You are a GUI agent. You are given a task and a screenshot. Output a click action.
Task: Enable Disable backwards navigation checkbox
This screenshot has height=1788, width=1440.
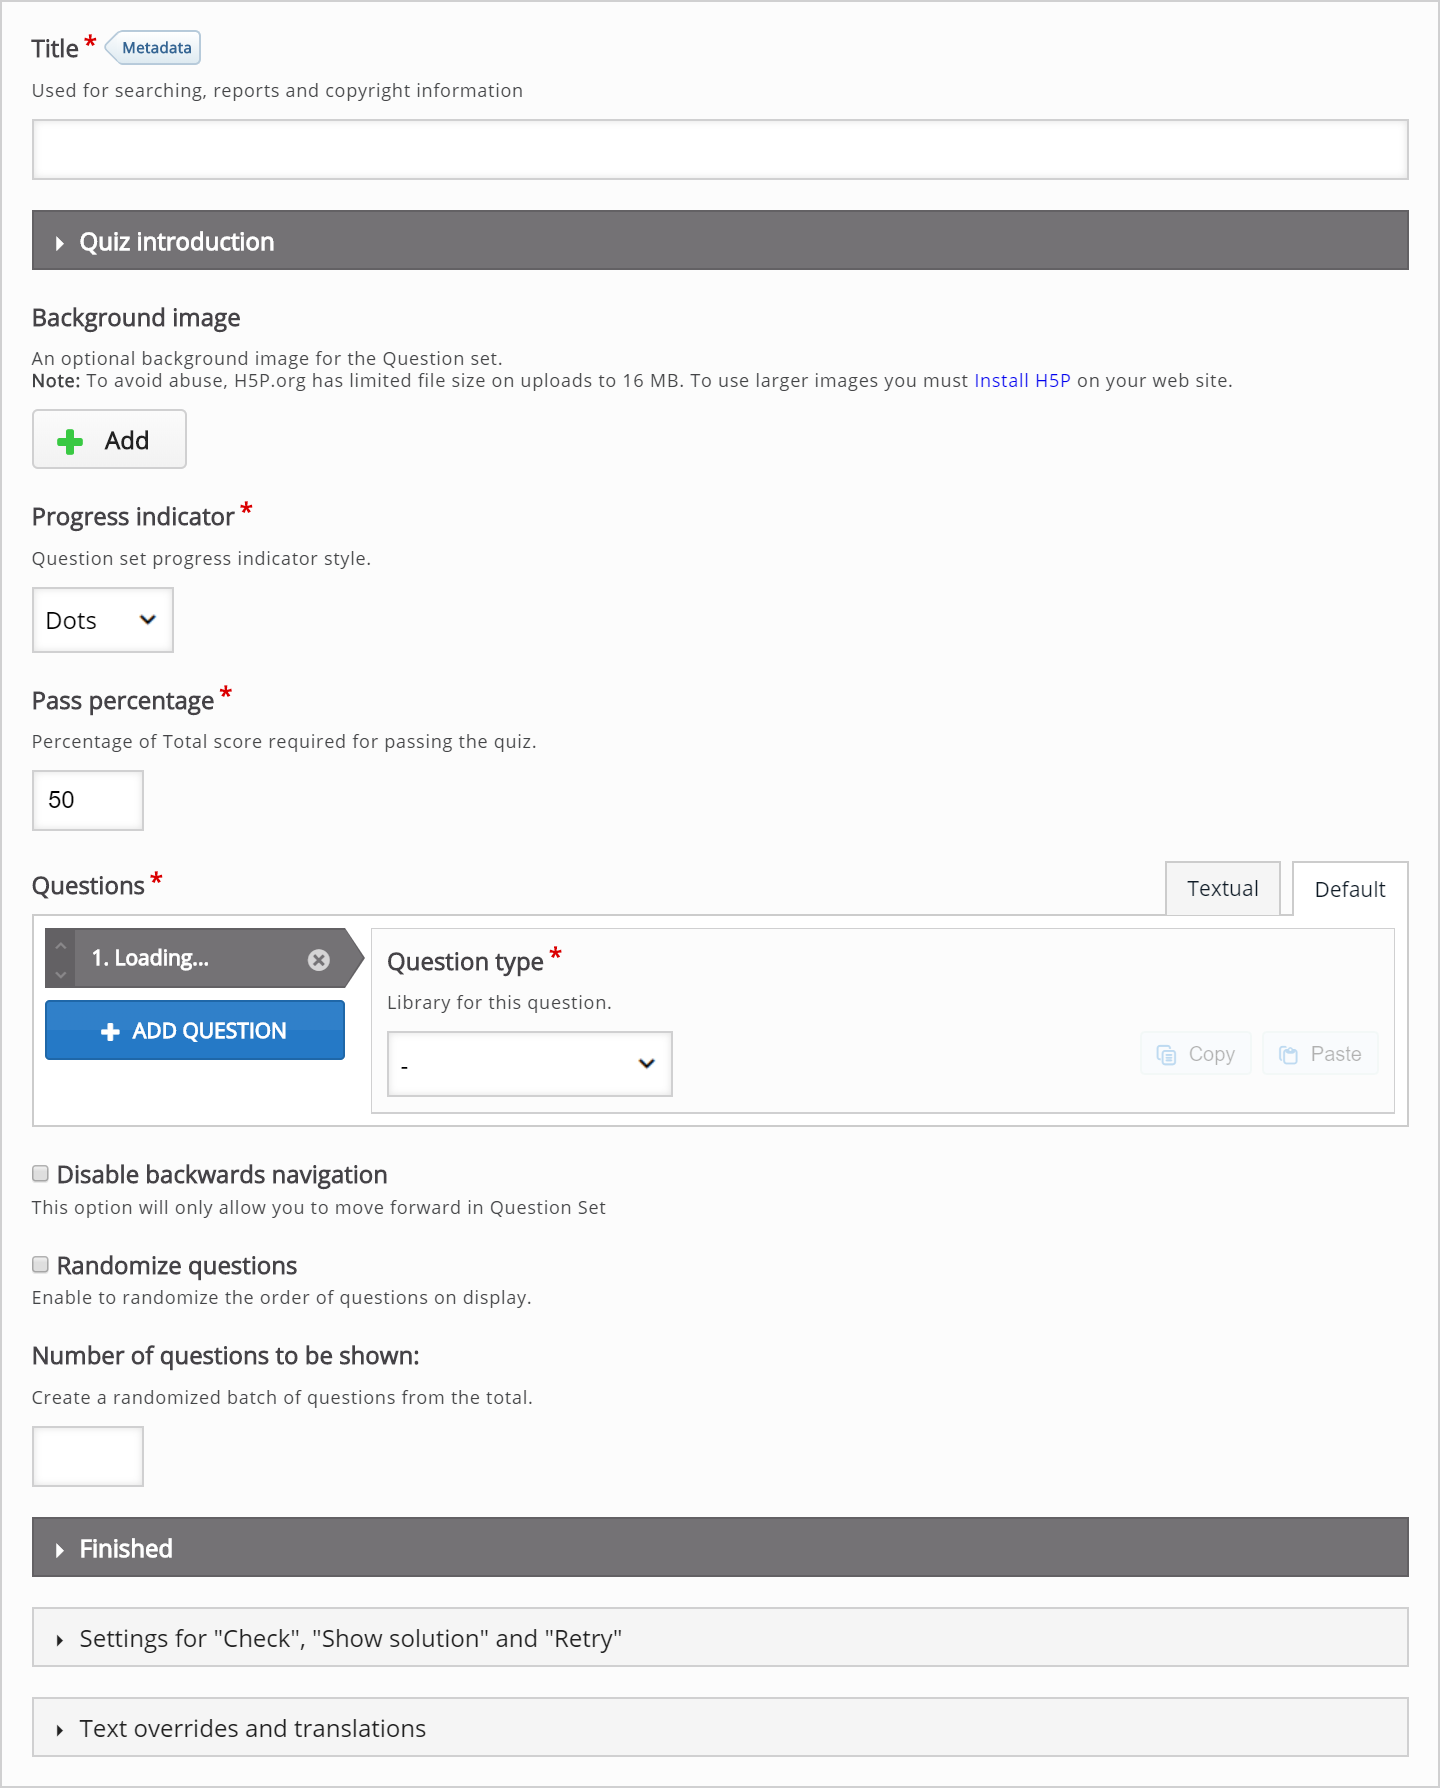tap(41, 1174)
